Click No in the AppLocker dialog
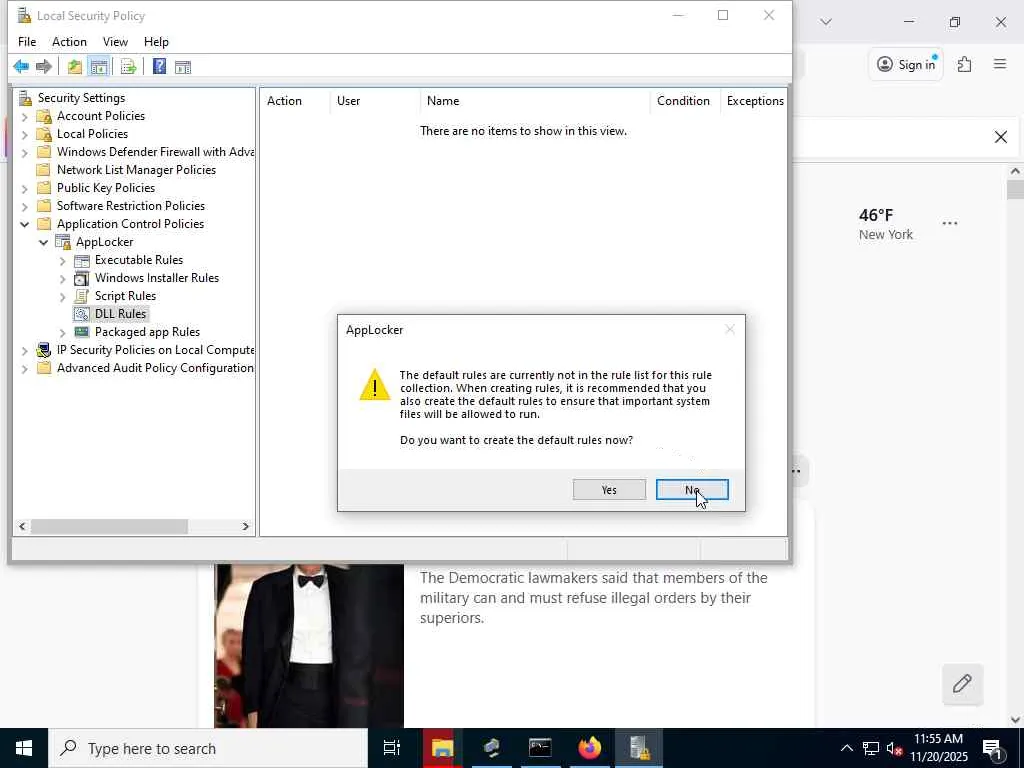The width and height of the screenshot is (1024, 768). click(x=692, y=490)
